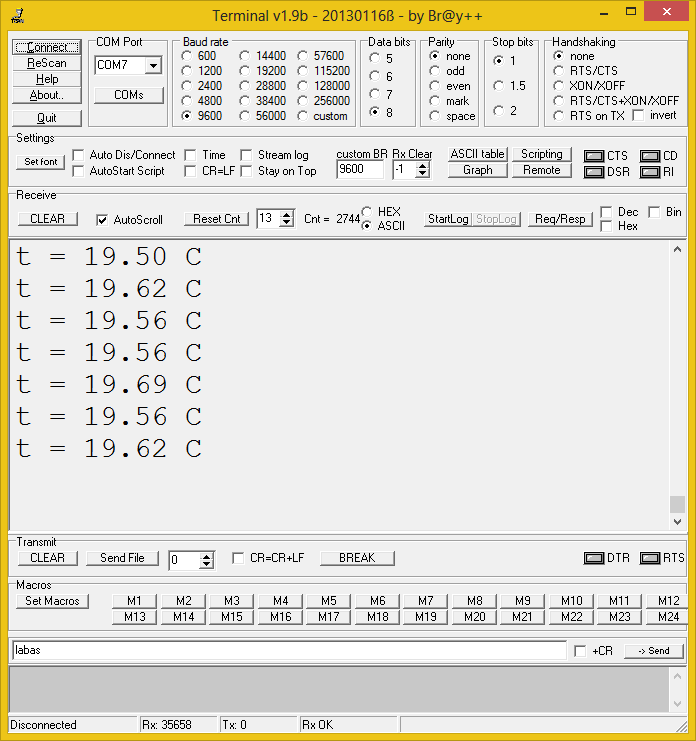Select 2 stop bits
696x741 pixels.
tap(498, 111)
